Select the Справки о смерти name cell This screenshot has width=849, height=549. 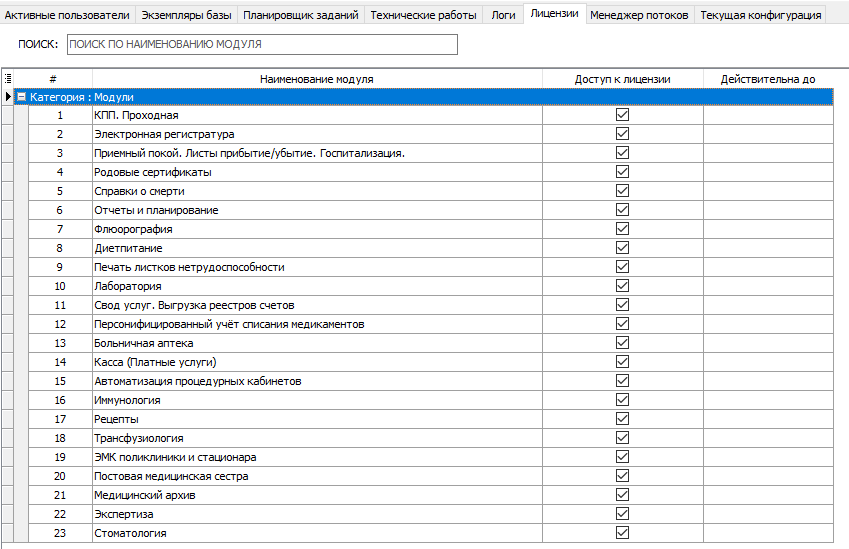pos(317,191)
